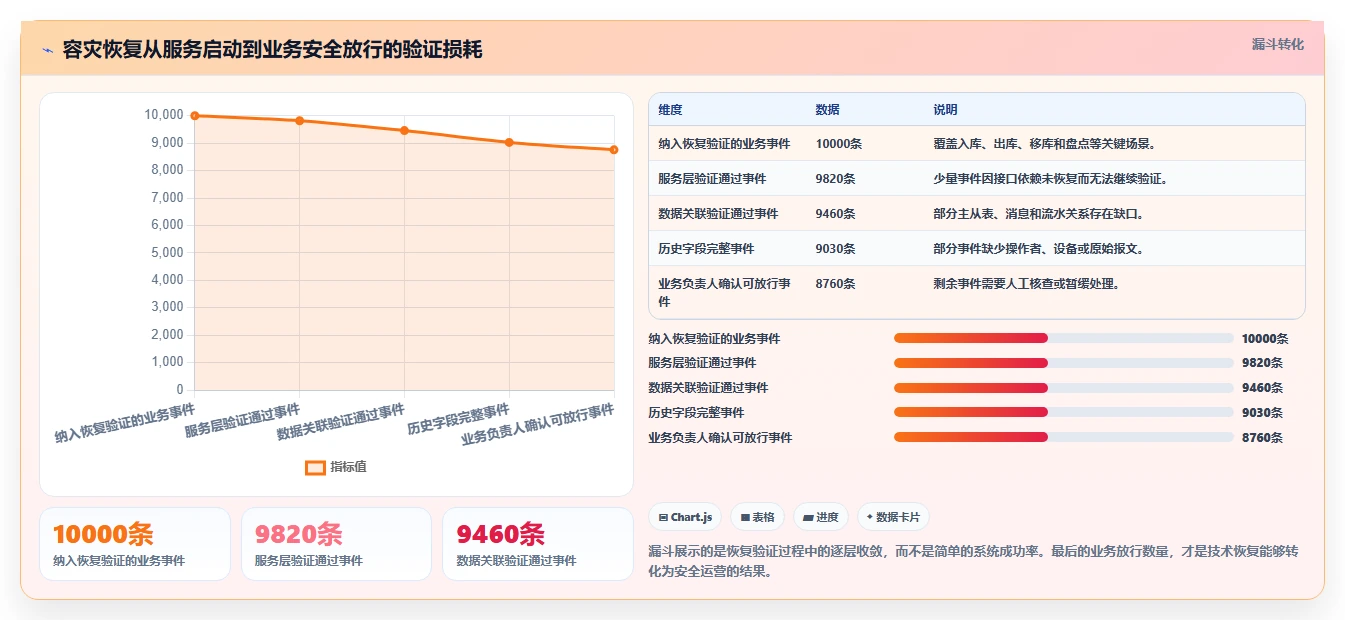Click the 进度 chip
This screenshot has width=1345, height=620.
(x=820, y=517)
